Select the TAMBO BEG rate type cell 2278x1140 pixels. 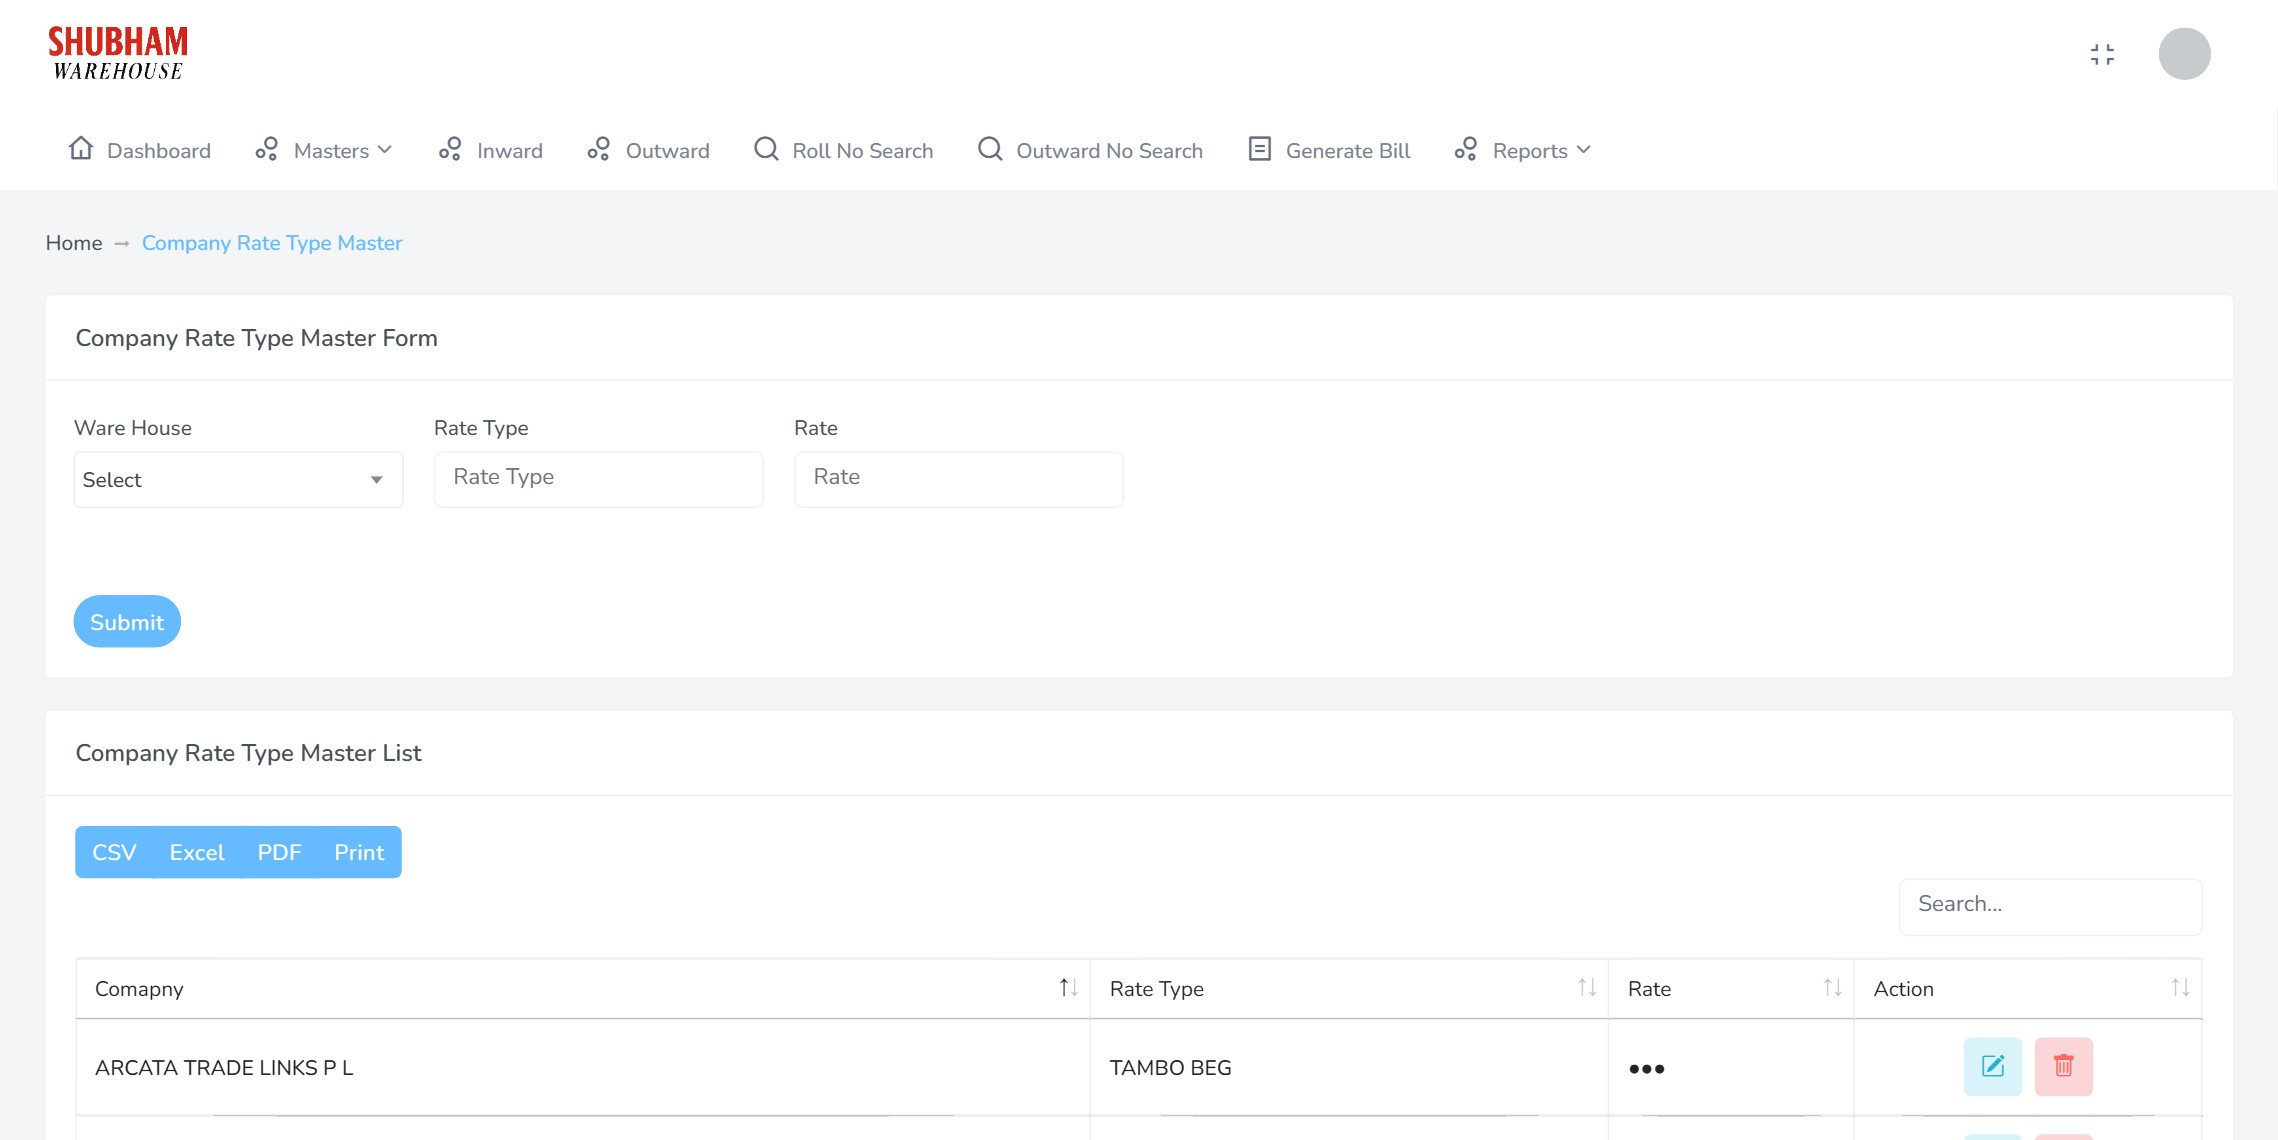click(x=1349, y=1068)
